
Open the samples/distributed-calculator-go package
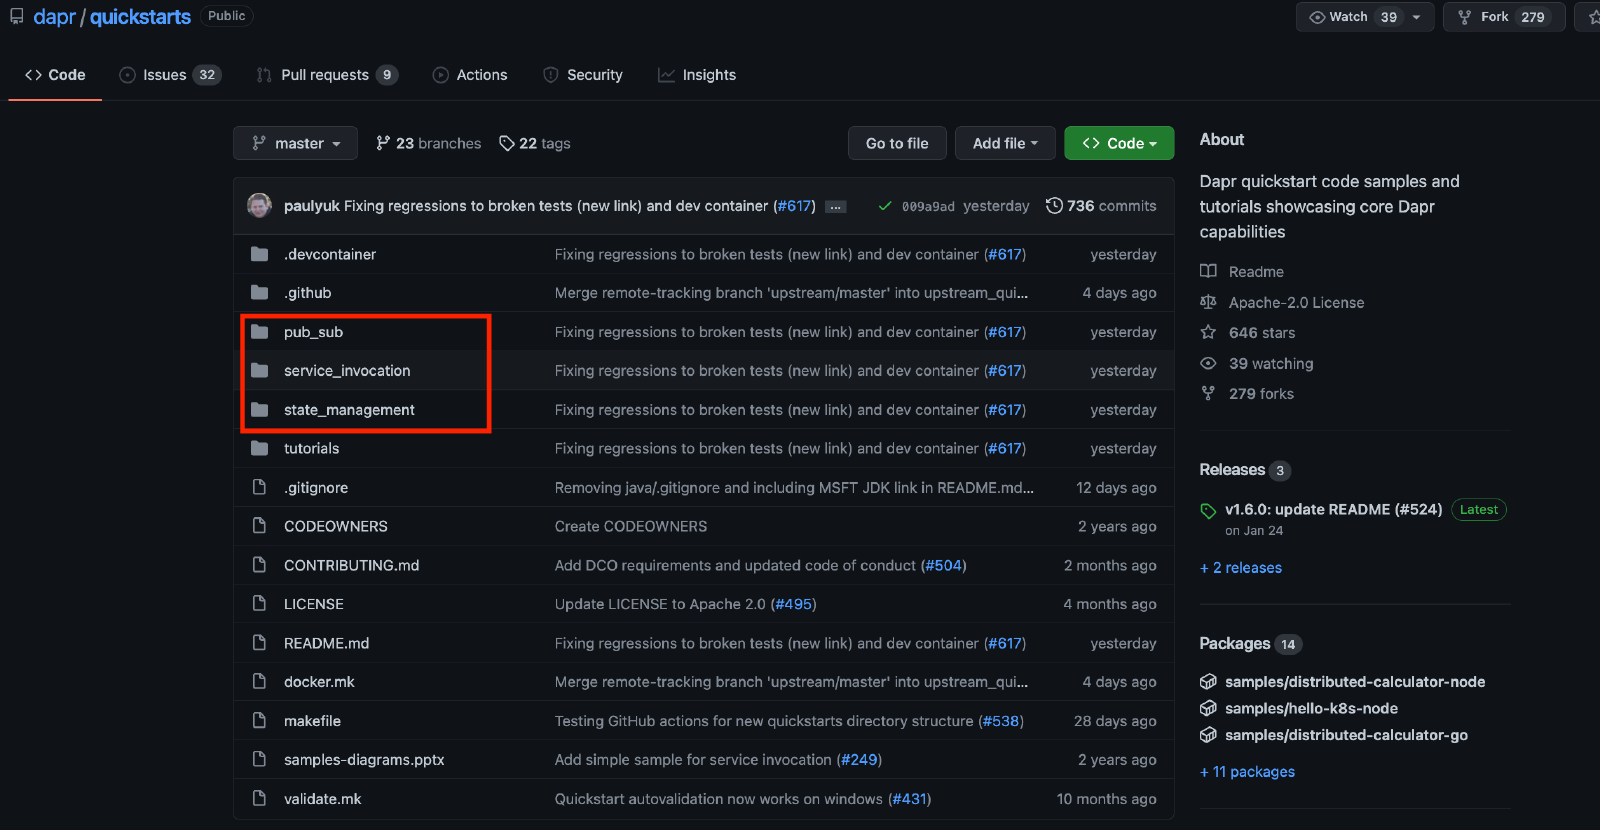click(1346, 735)
